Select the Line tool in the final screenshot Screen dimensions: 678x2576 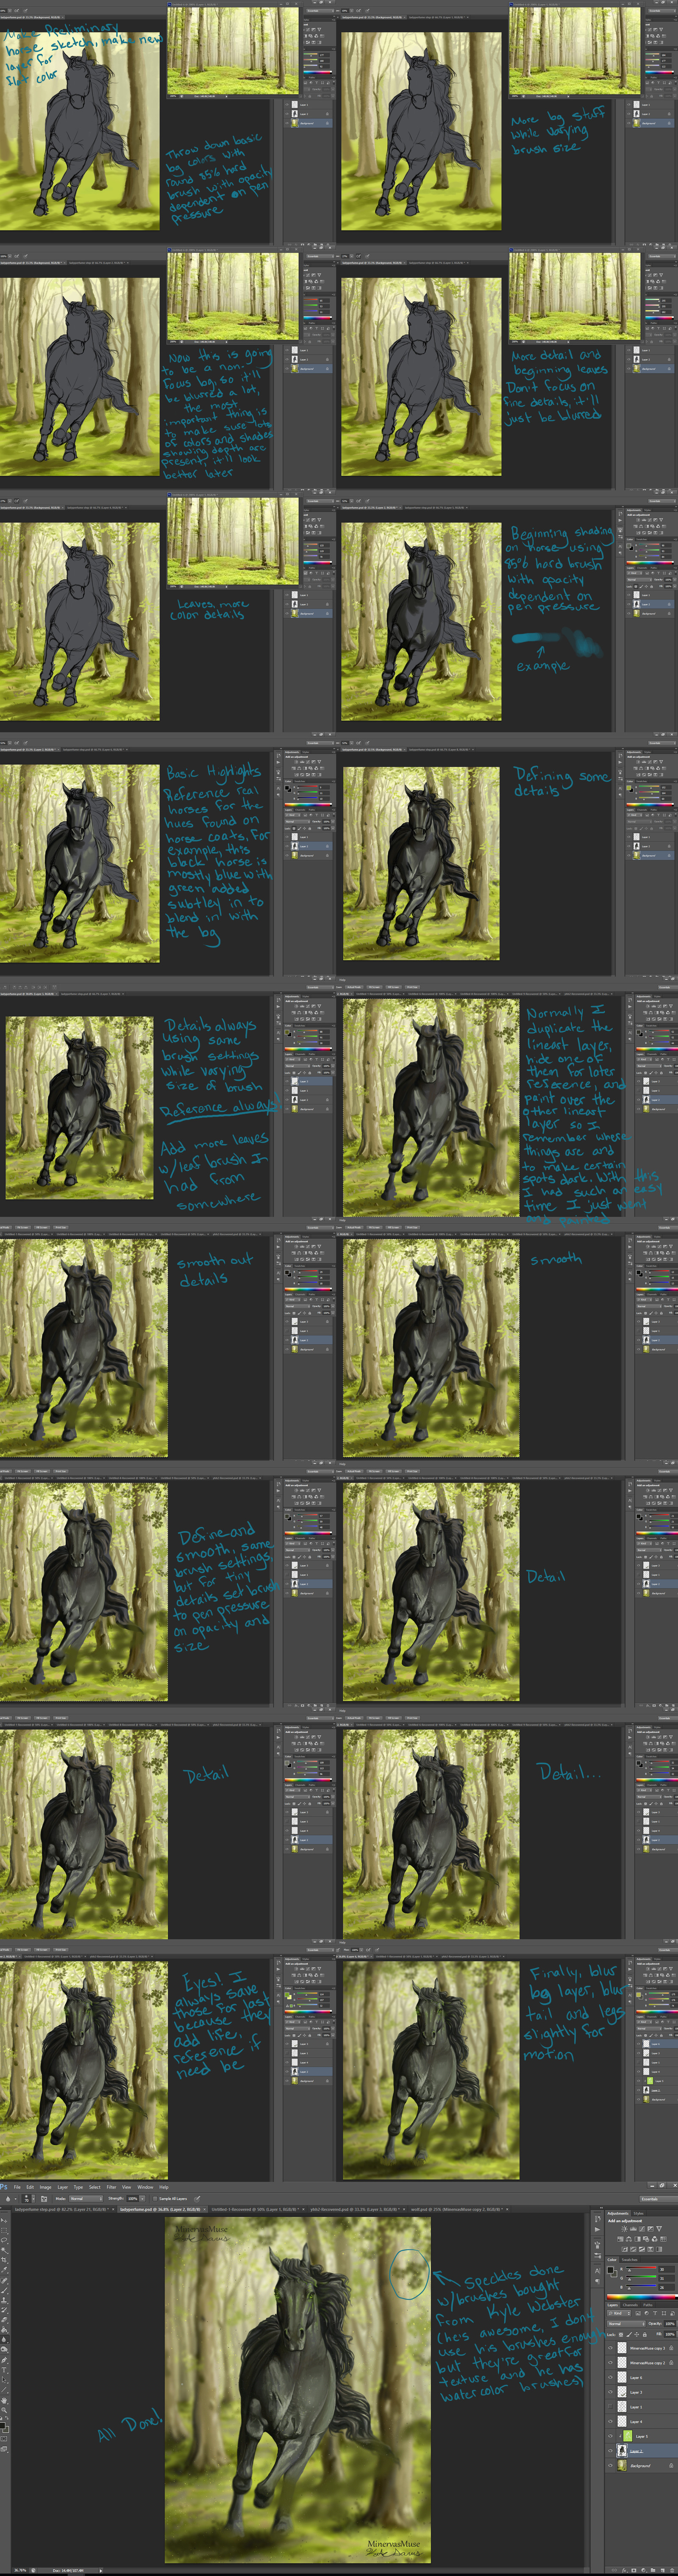click(x=4, y=2390)
